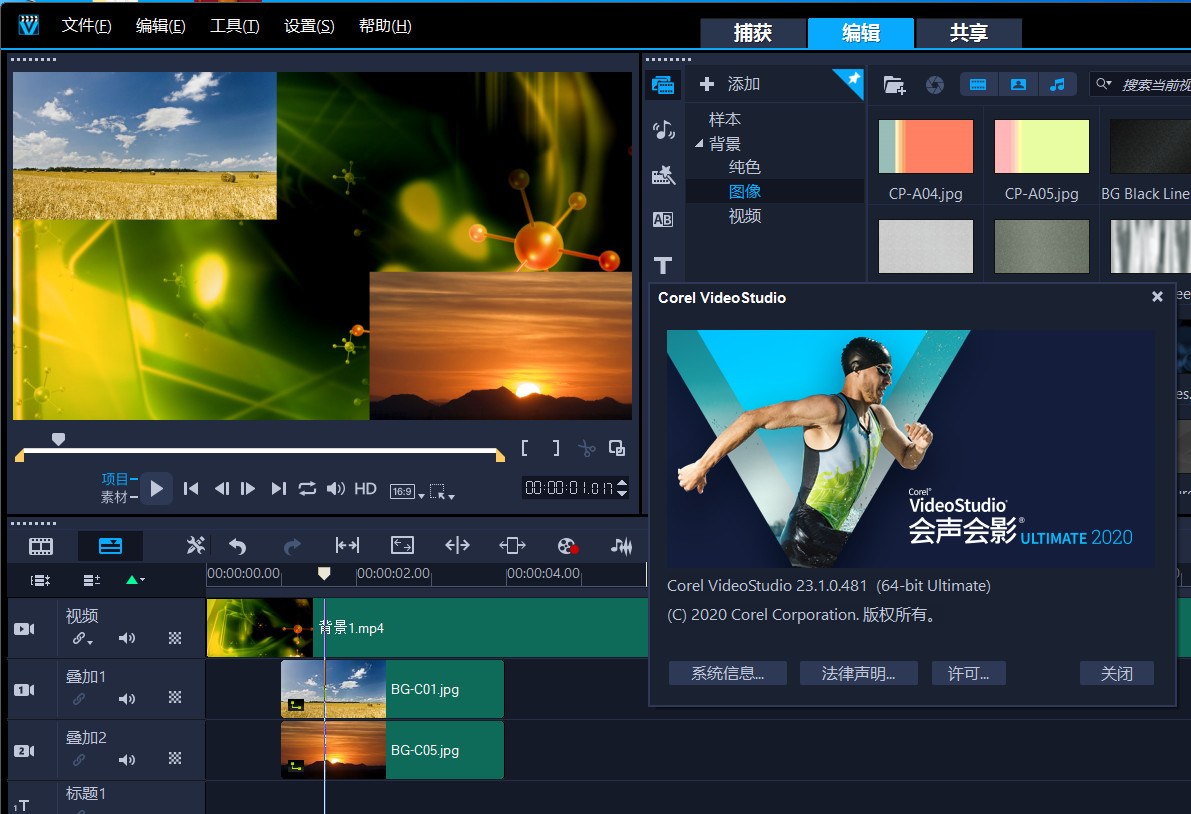Toggle HD preview mode
Screen dimensions: 1191x814
coord(365,489)
